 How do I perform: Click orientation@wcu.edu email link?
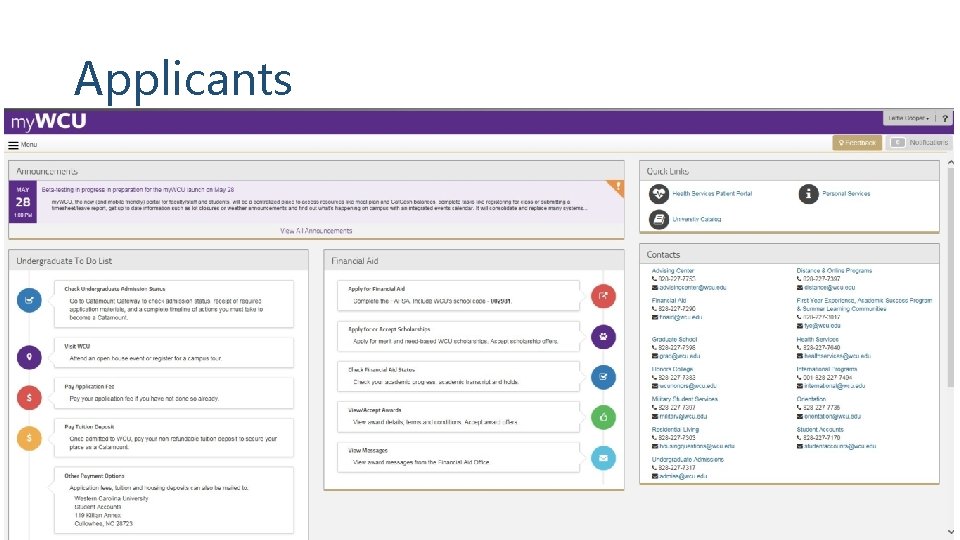pos(832,416)
